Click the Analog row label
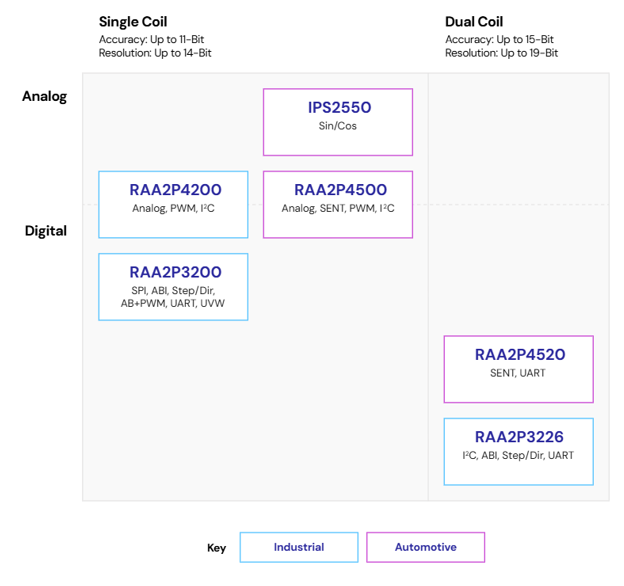Screen dimensions: 624x586 click(45, 97)
